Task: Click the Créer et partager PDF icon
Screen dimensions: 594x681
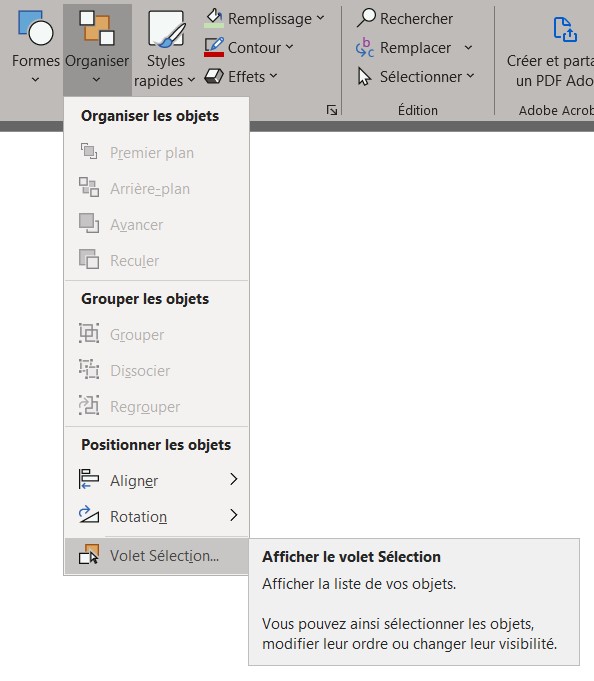Action: (x=565, y=30)
